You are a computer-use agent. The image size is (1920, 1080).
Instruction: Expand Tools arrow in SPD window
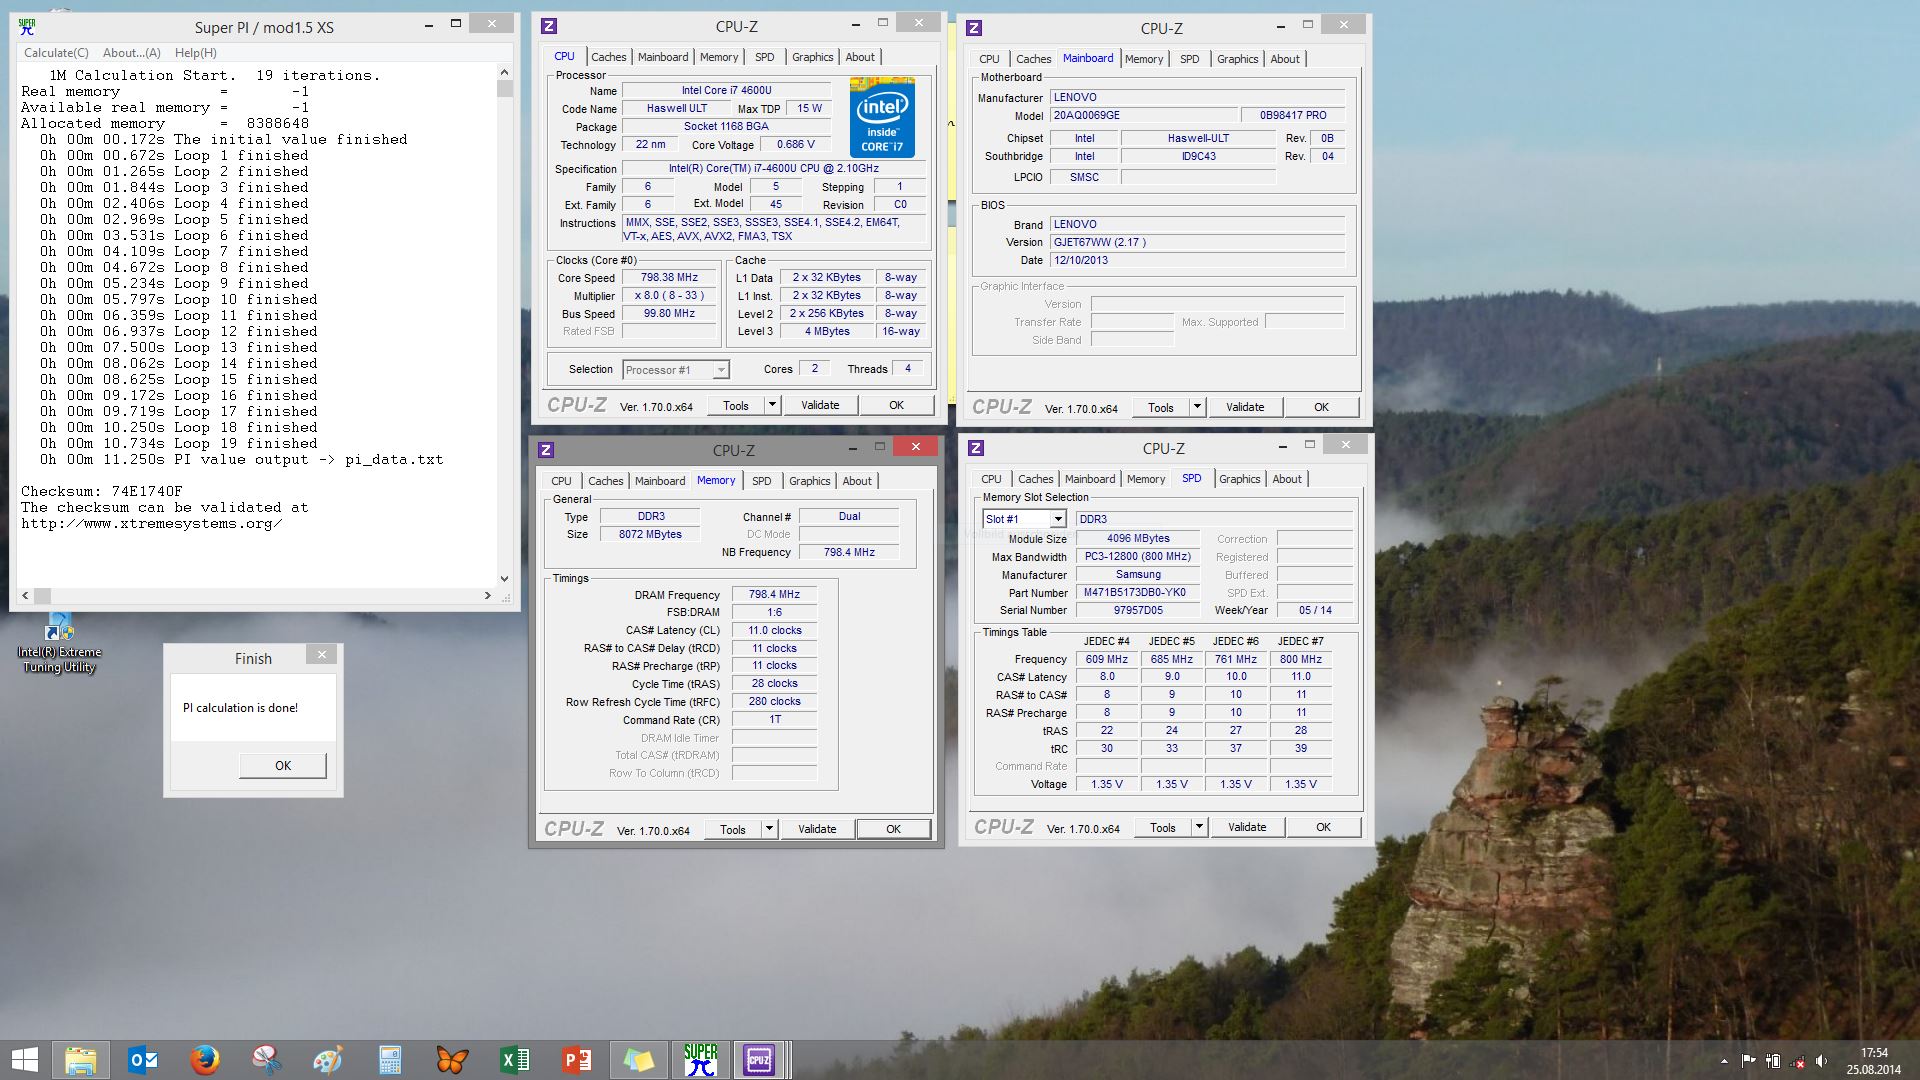click(1199, 827)
